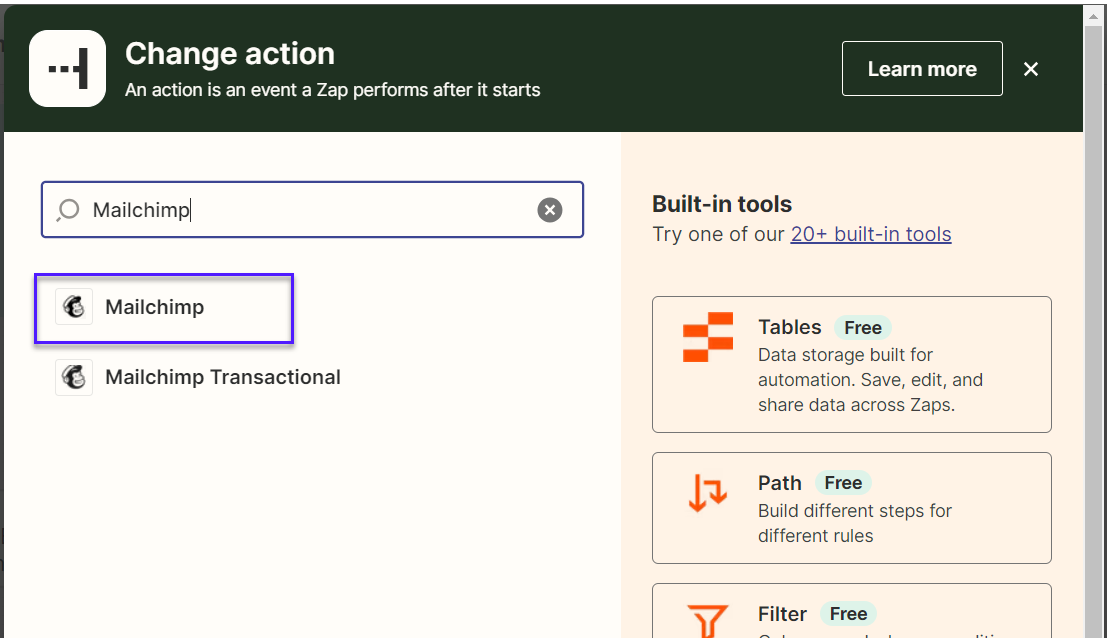1107x638 pixels.
Task: Select the Path built-in tool card
Action: point(851,508)
